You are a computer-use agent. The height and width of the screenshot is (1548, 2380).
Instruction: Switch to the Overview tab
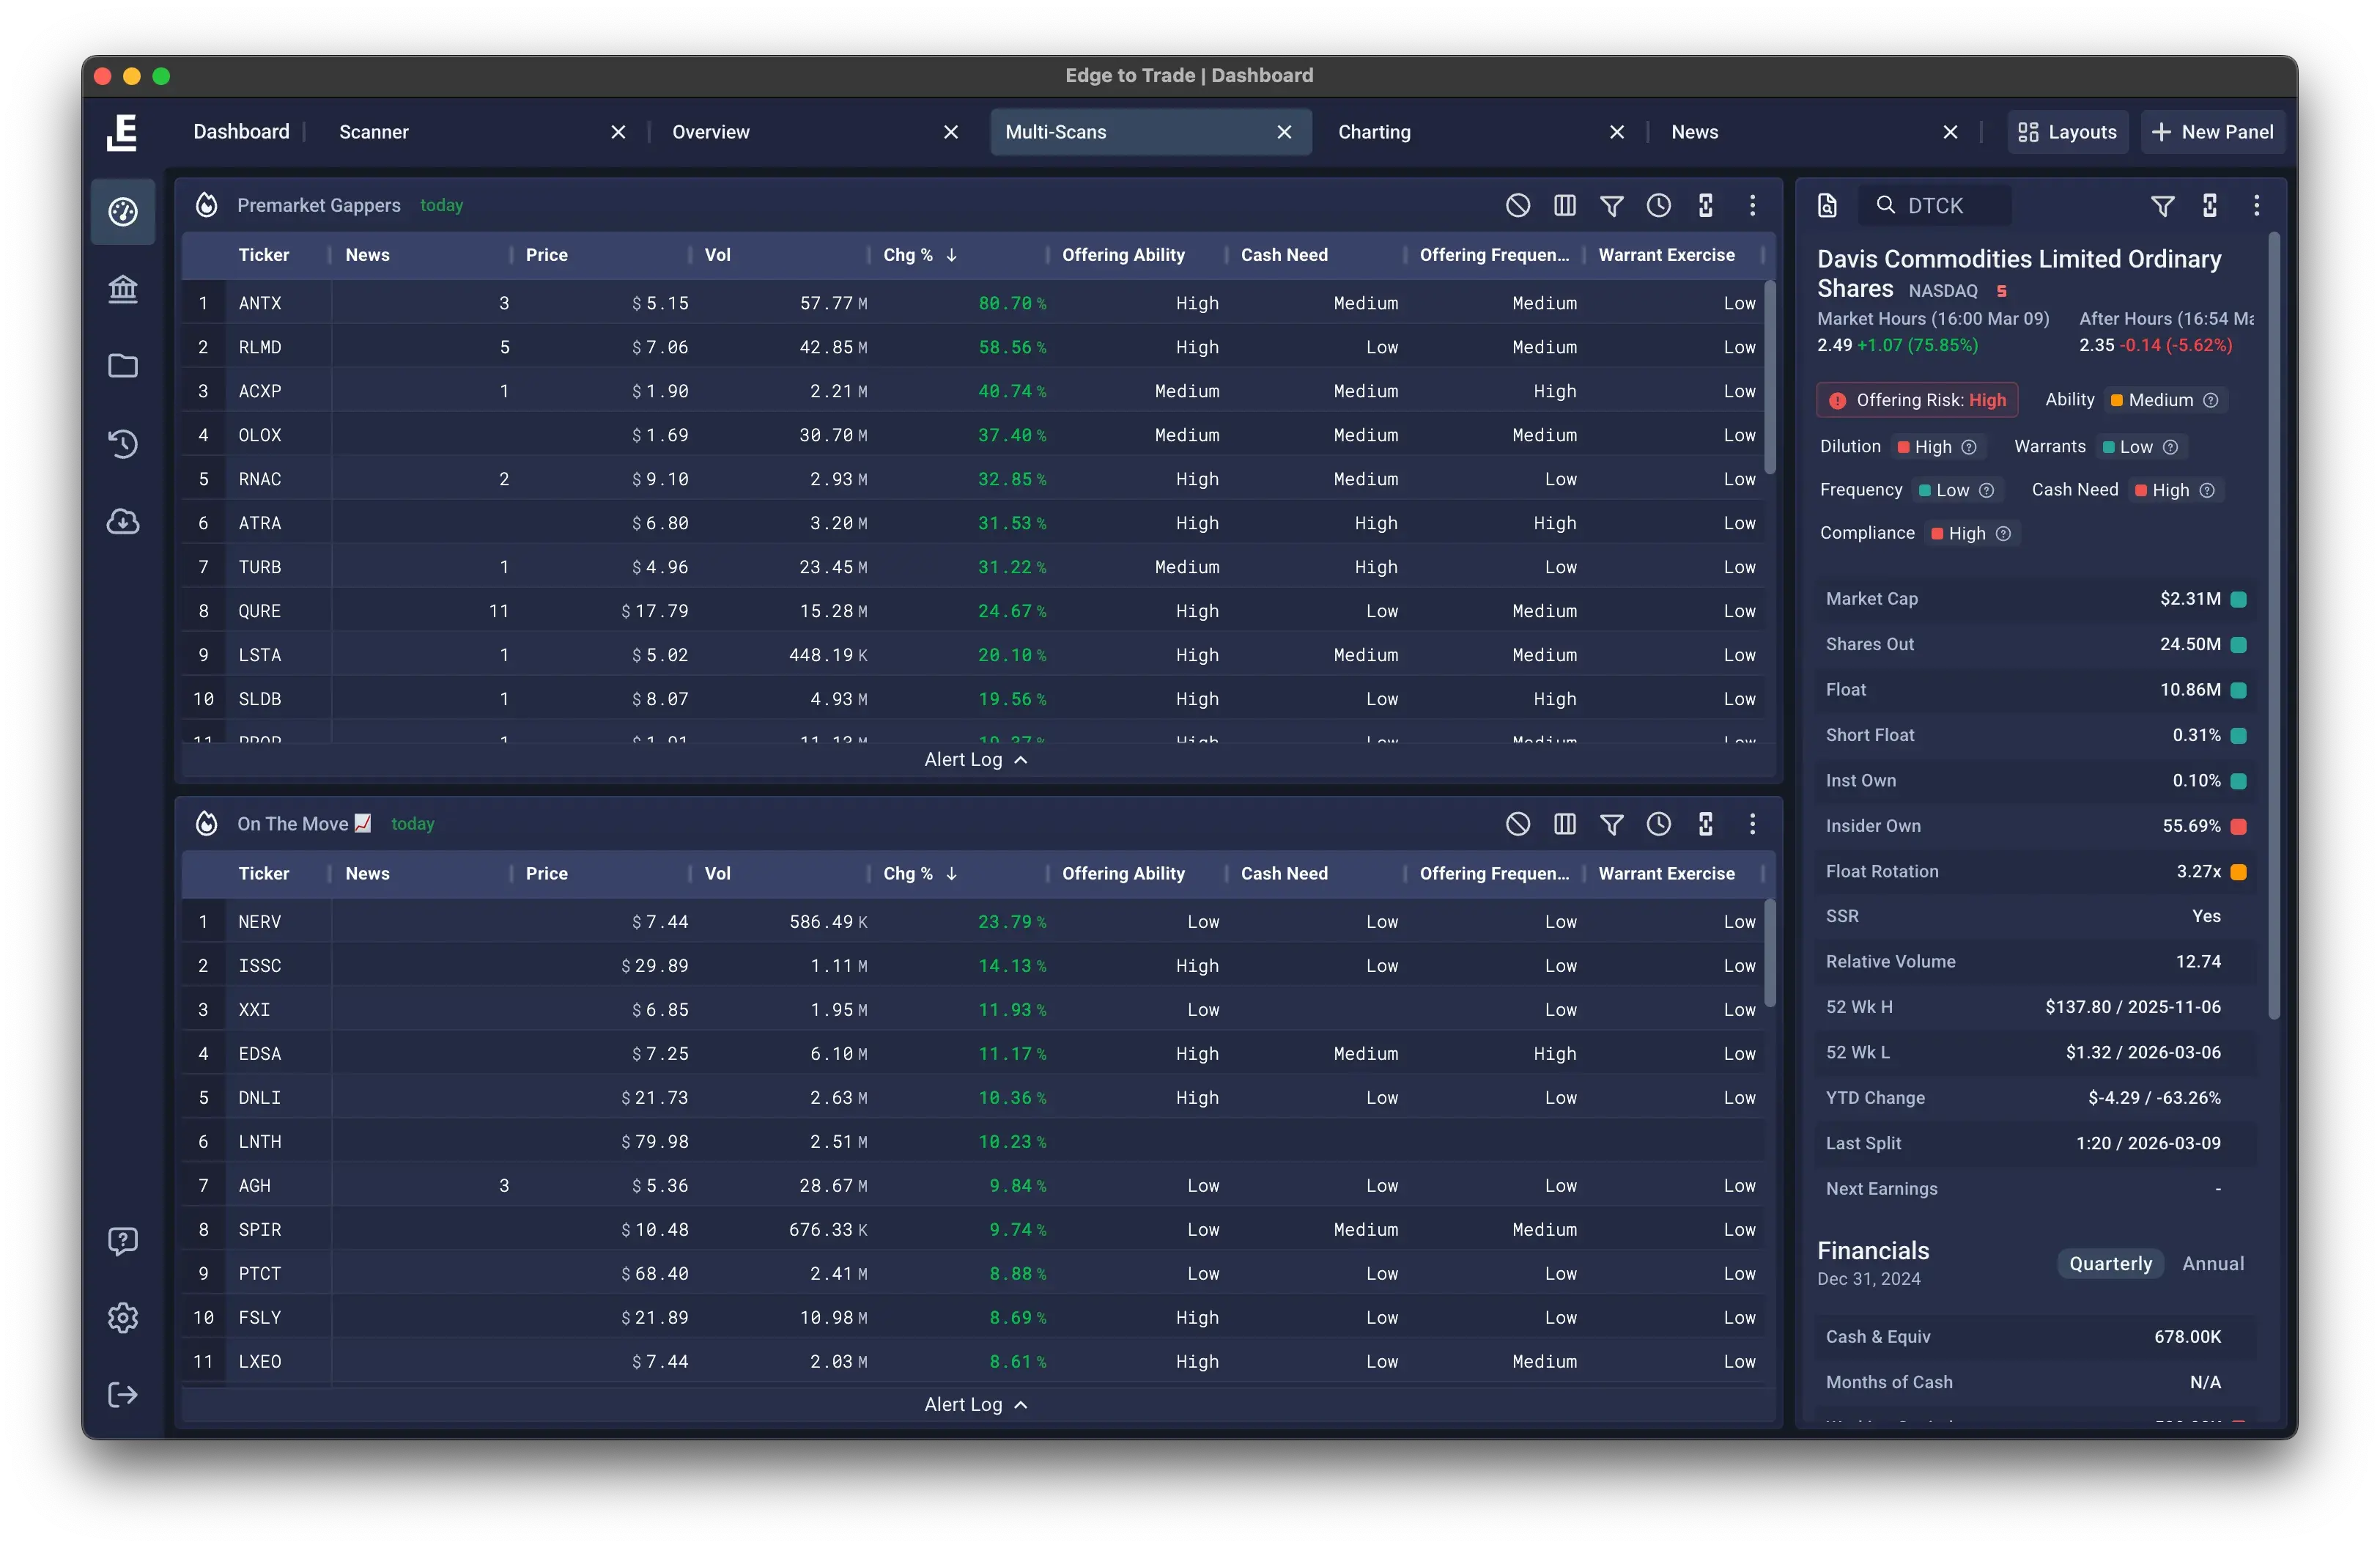[x=710, y=132]
